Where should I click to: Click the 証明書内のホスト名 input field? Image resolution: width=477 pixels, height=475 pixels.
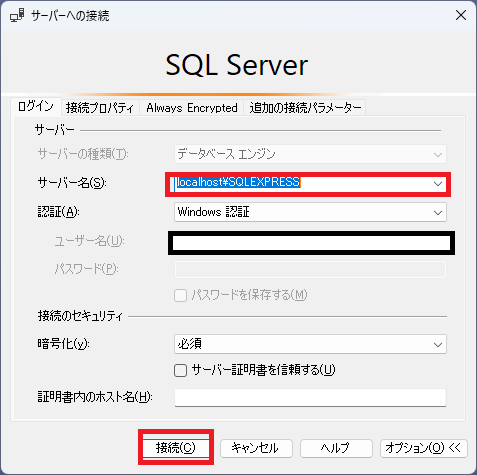tap(310, 397)
